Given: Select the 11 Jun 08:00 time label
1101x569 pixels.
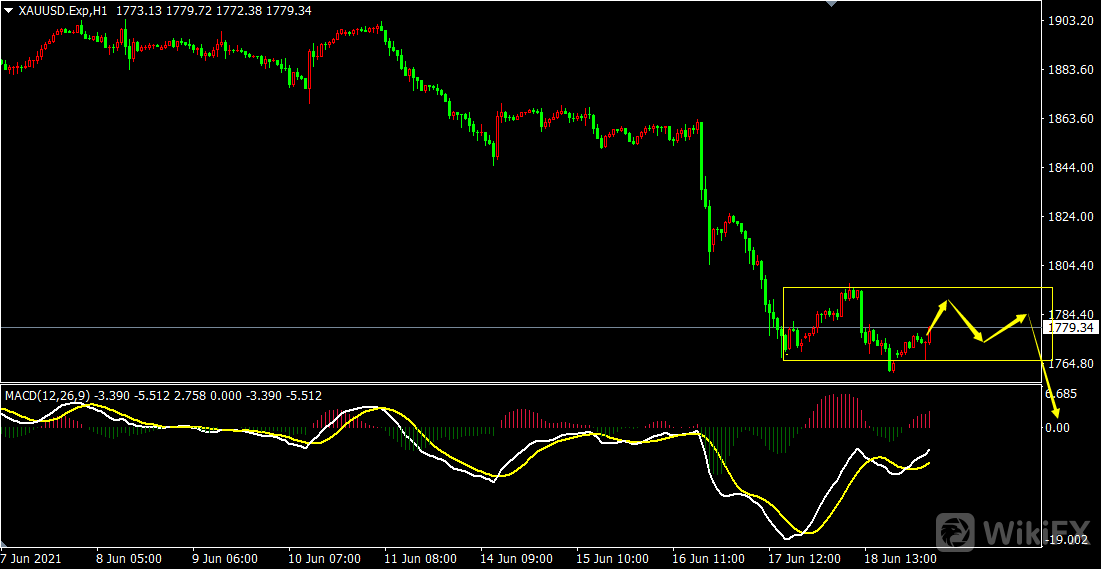Looking at the screenshot, I should [x=421, y=558].
